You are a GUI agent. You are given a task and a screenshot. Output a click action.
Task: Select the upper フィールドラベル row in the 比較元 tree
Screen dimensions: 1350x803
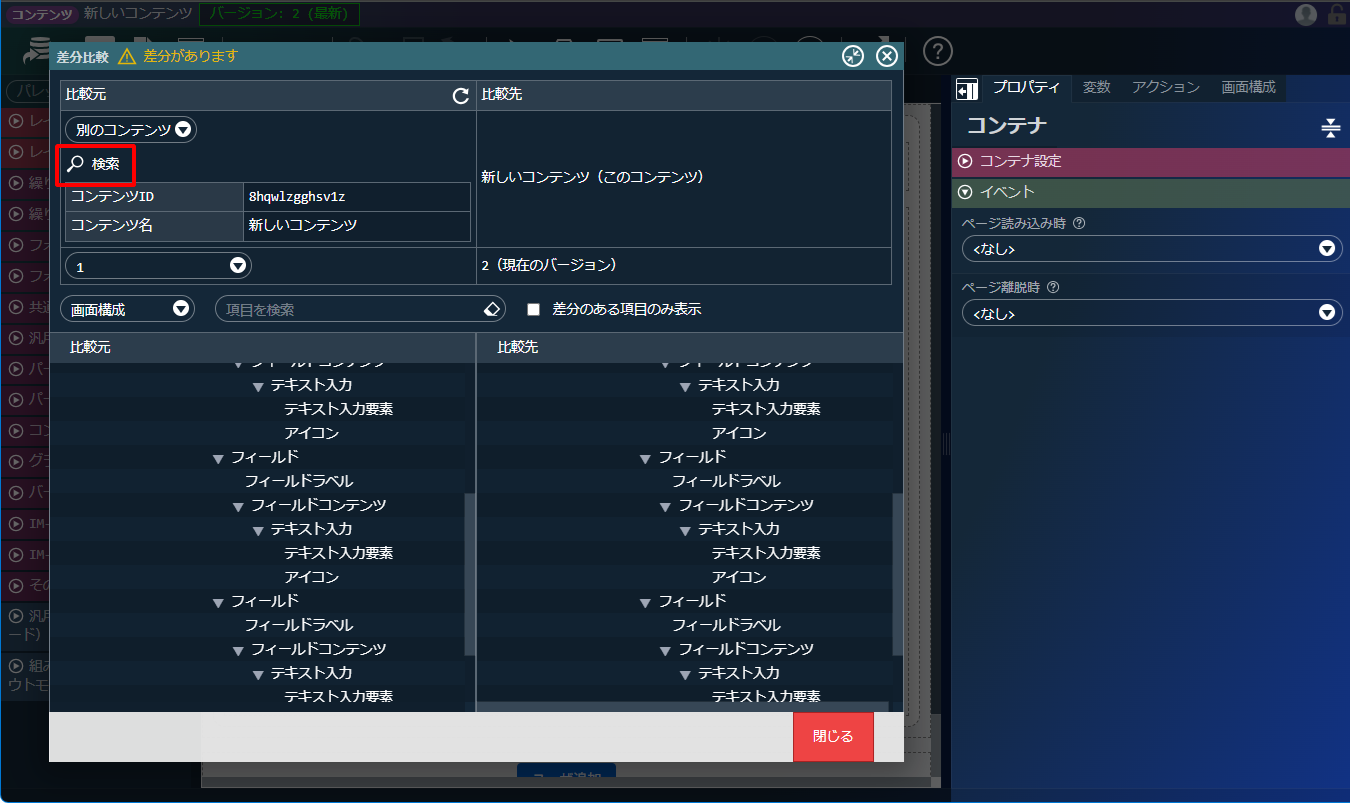pos(299,481)
